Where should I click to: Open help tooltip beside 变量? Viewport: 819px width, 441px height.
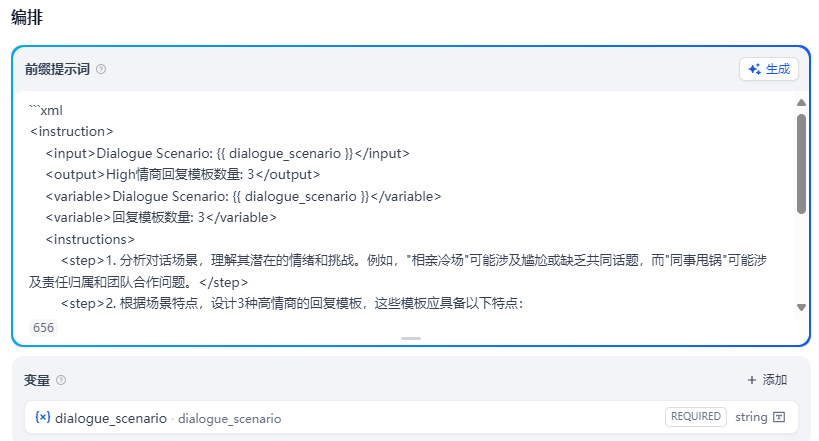coord(61,380)
